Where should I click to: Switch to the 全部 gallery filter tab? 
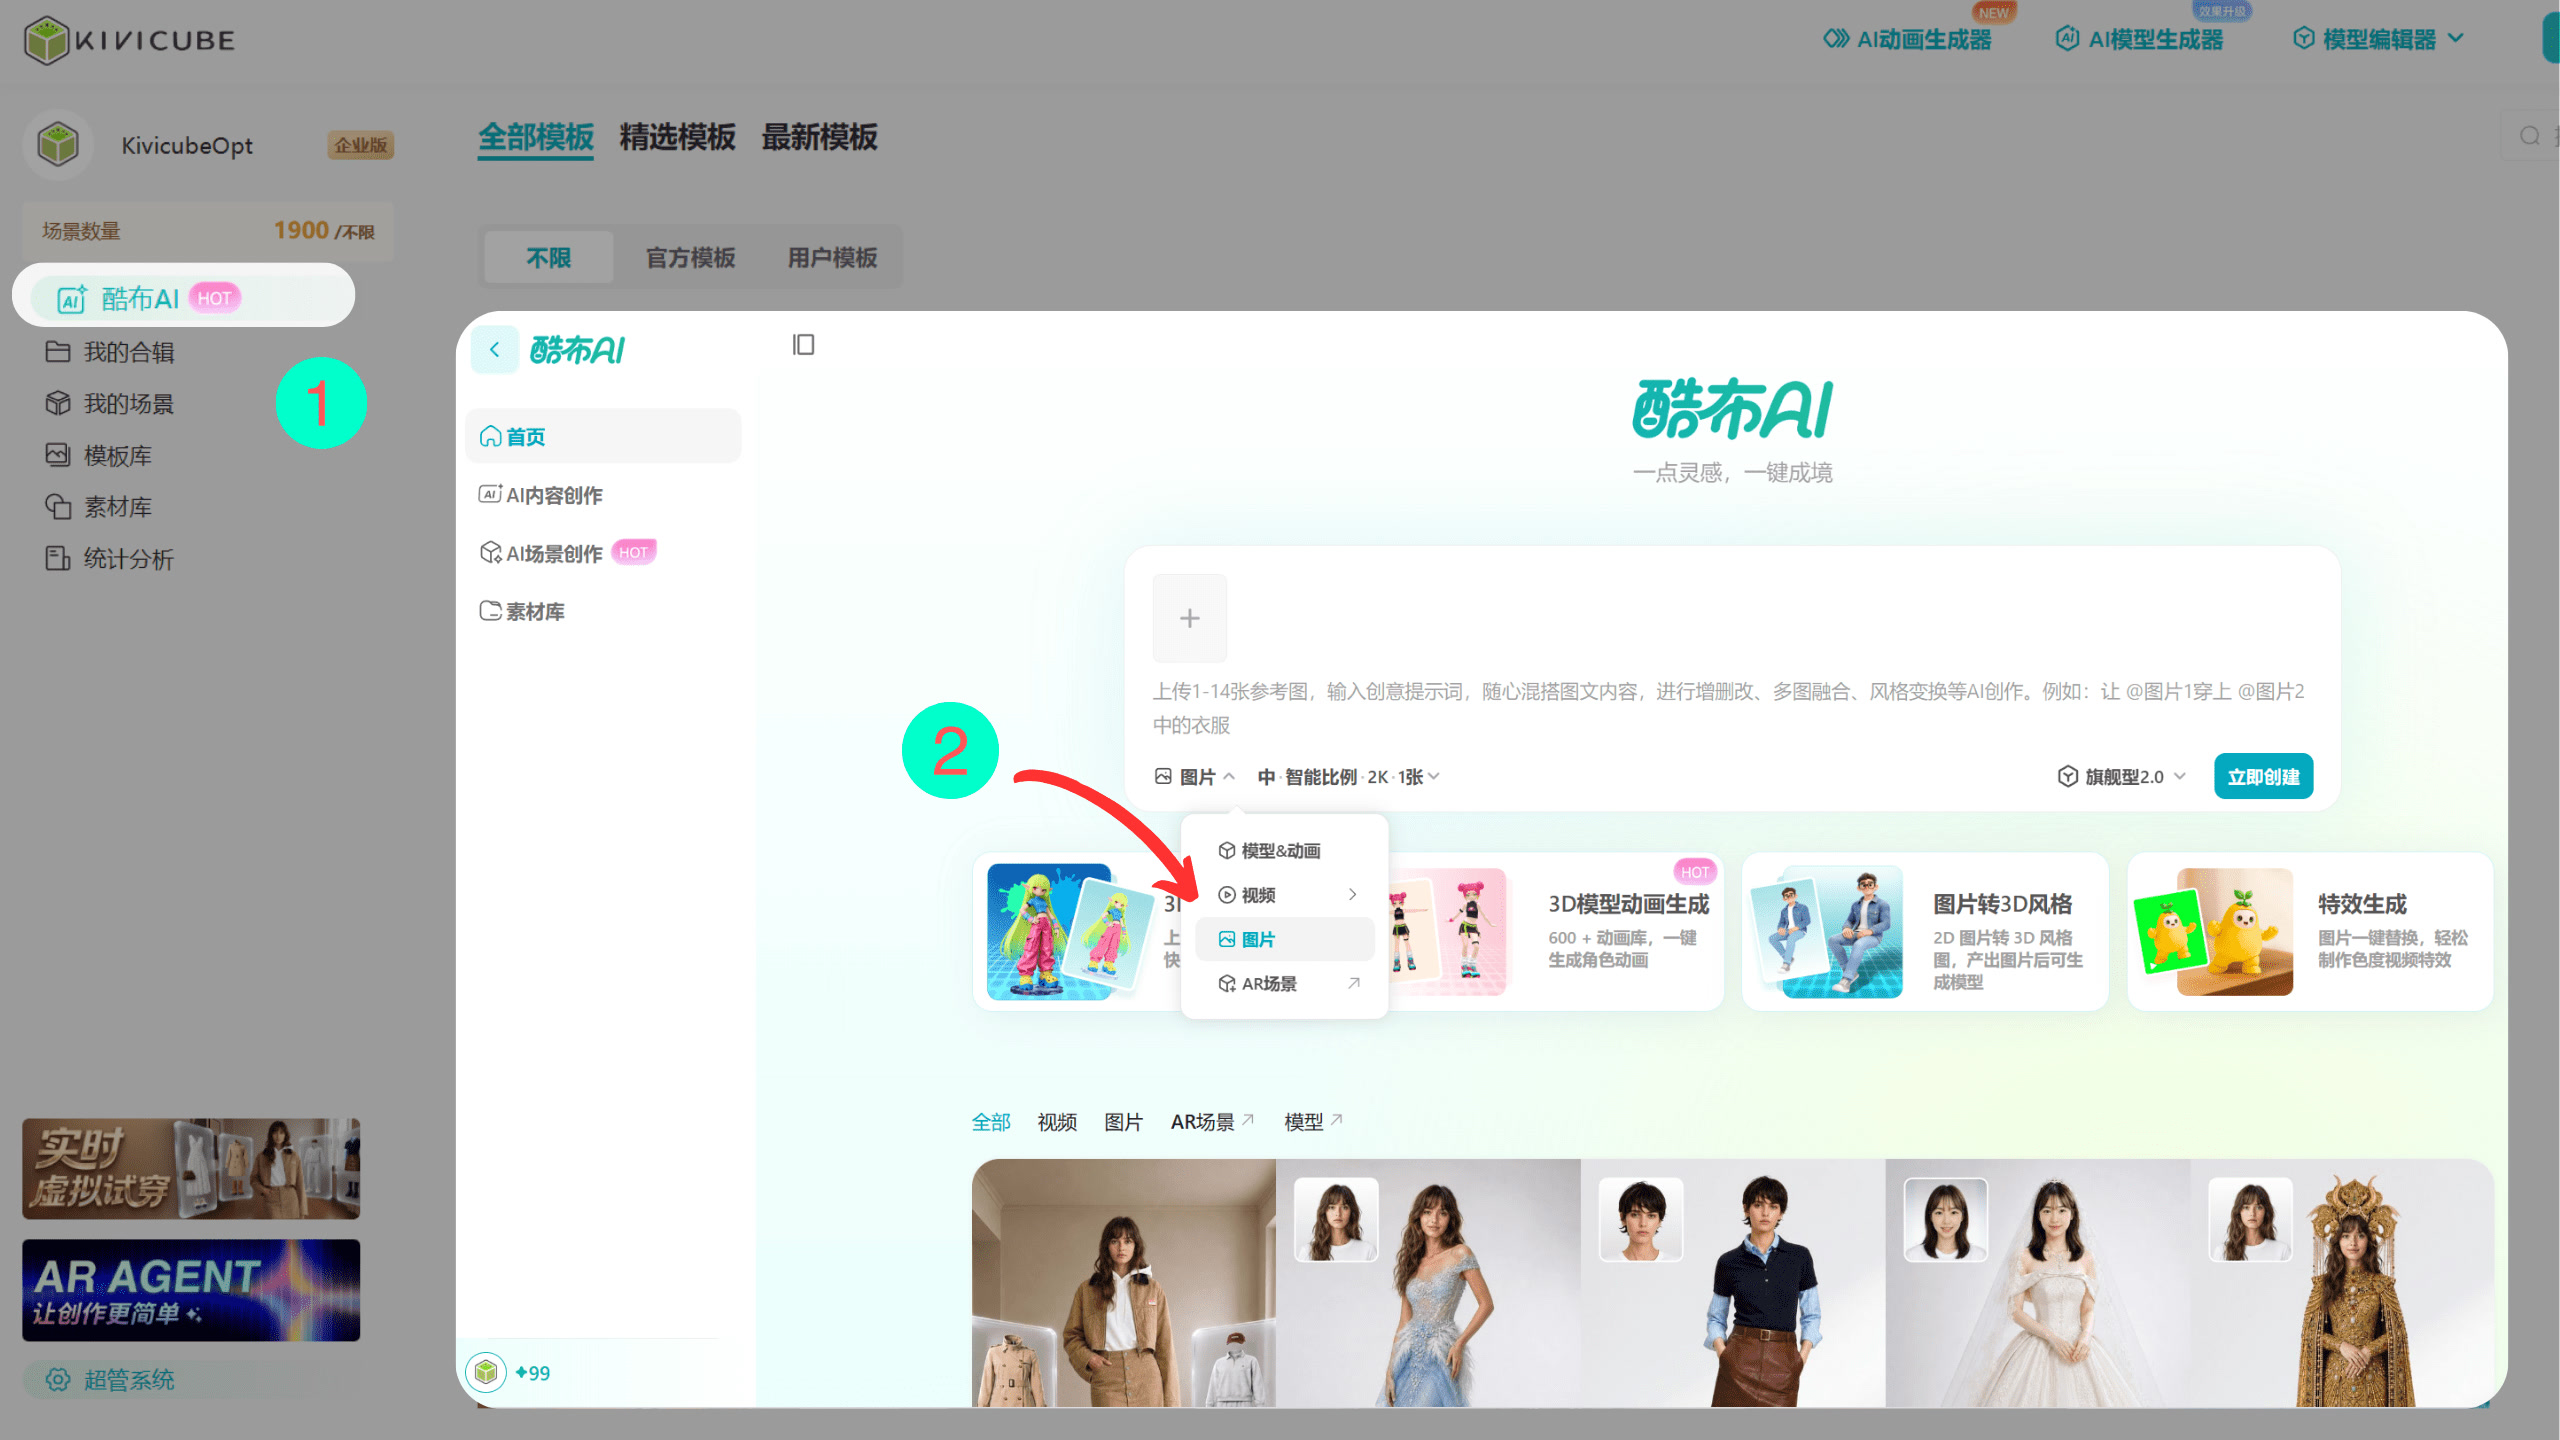pyautogui.click(x=991, y=1122)
